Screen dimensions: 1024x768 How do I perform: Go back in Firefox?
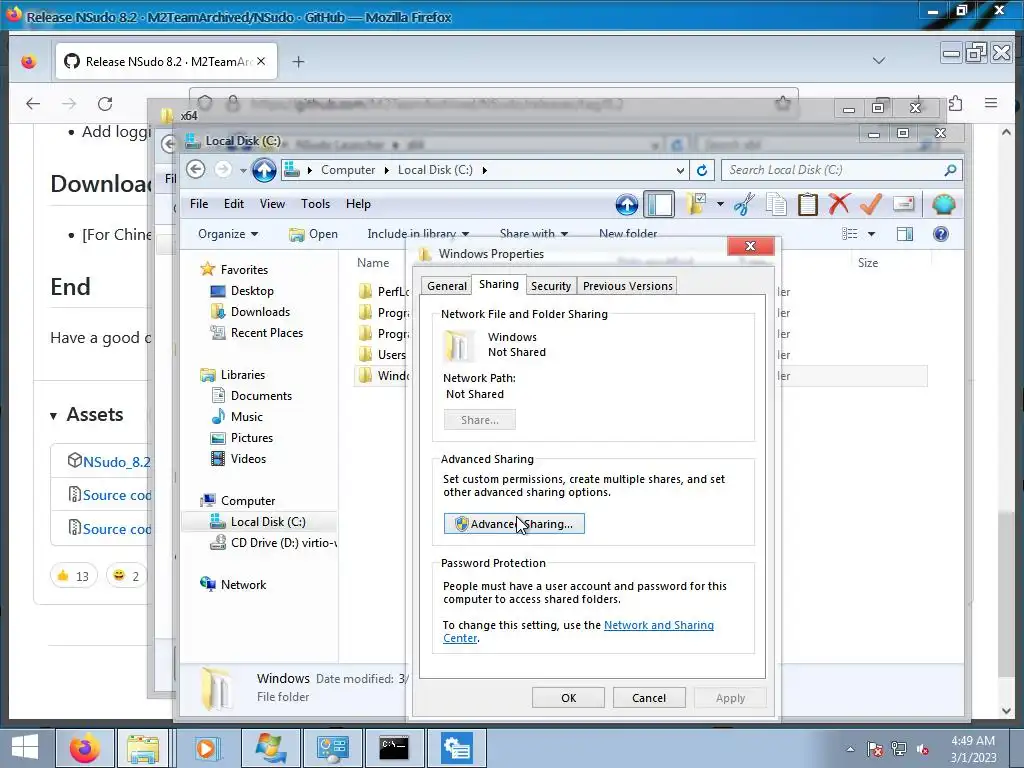click(x=33, y=103)
